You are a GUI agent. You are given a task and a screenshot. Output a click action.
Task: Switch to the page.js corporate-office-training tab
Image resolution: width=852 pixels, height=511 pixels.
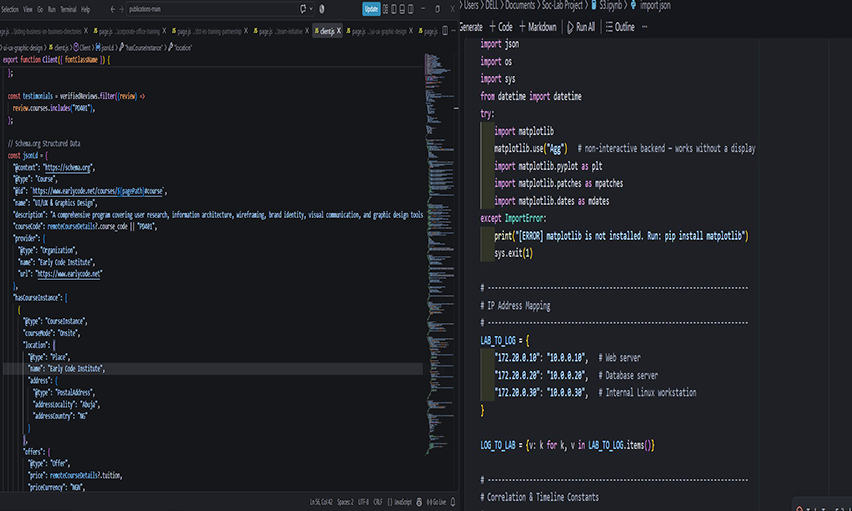point(127,31)
